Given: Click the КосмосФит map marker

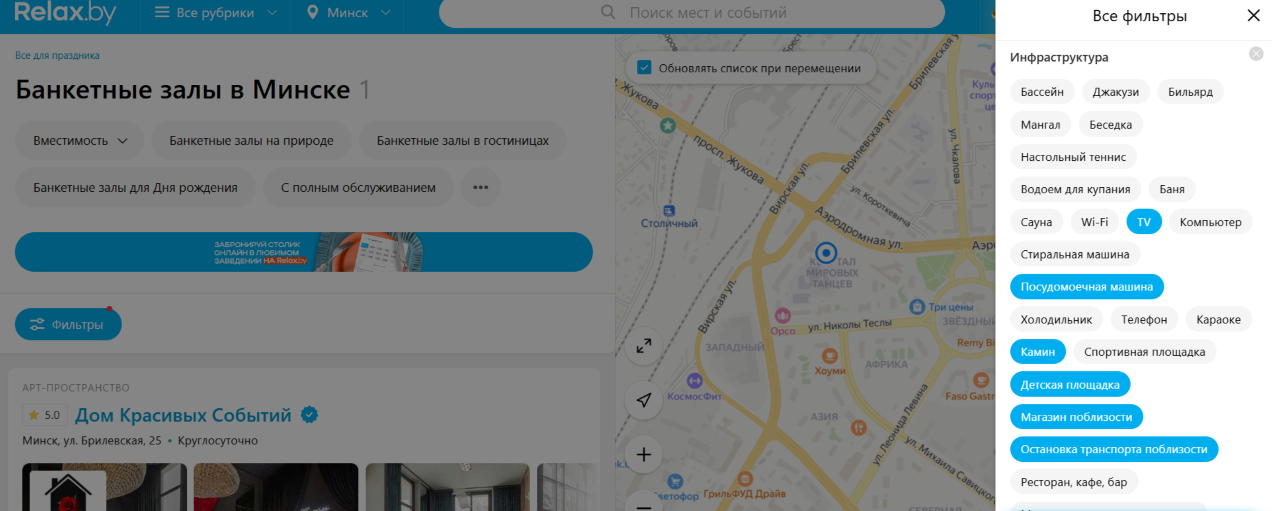Looking at the screenshot, I should (695, 380).
